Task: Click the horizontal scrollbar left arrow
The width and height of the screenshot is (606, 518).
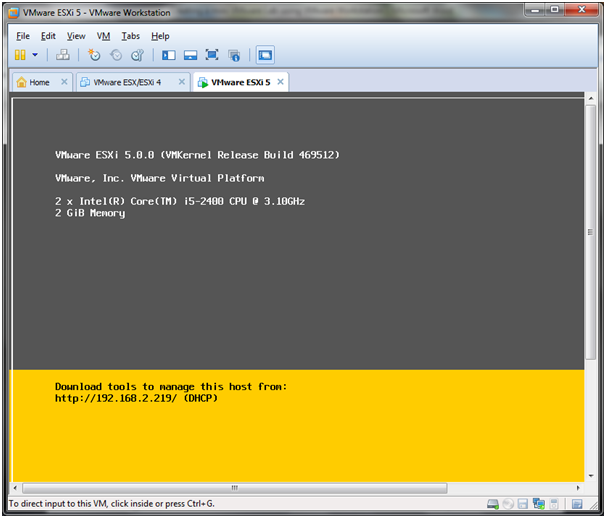Action: click(x=15, y=488)
